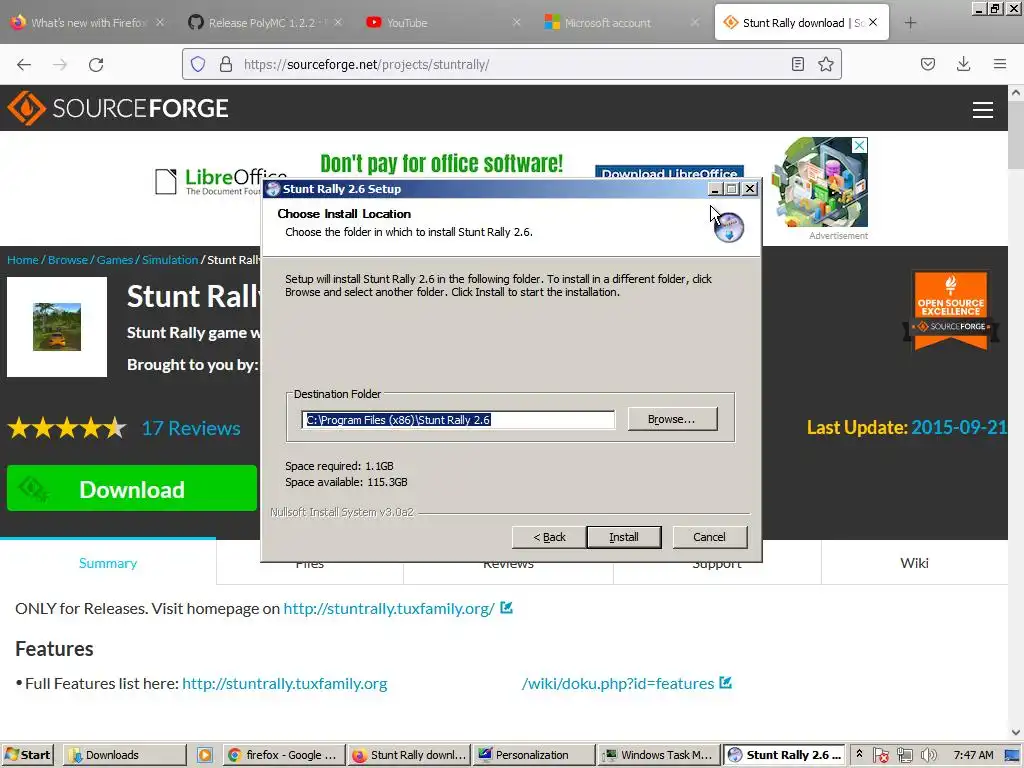Open external link icon beside stuntrally.tuxfamily.org/
The width and height of the screenshot is (1024, 768).
pos(506,608)
